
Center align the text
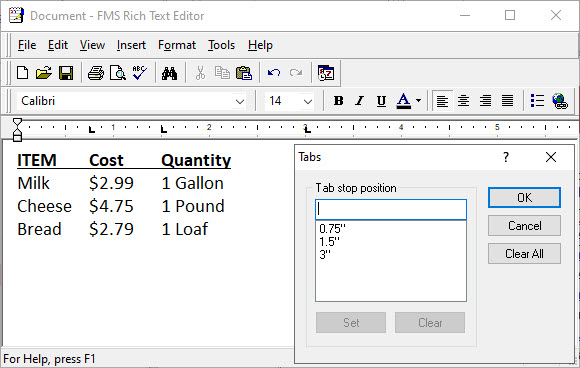point(463,101)
